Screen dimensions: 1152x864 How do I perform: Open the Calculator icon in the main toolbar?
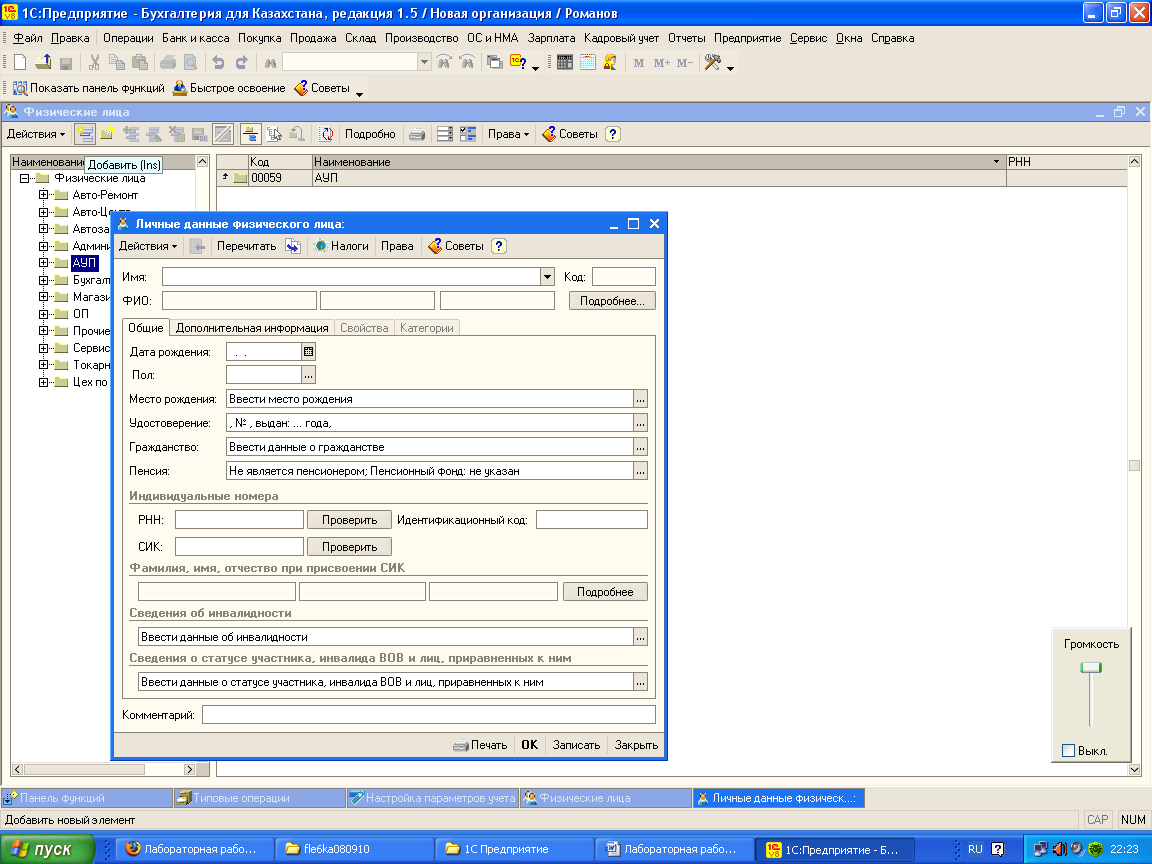coord(564,63)
